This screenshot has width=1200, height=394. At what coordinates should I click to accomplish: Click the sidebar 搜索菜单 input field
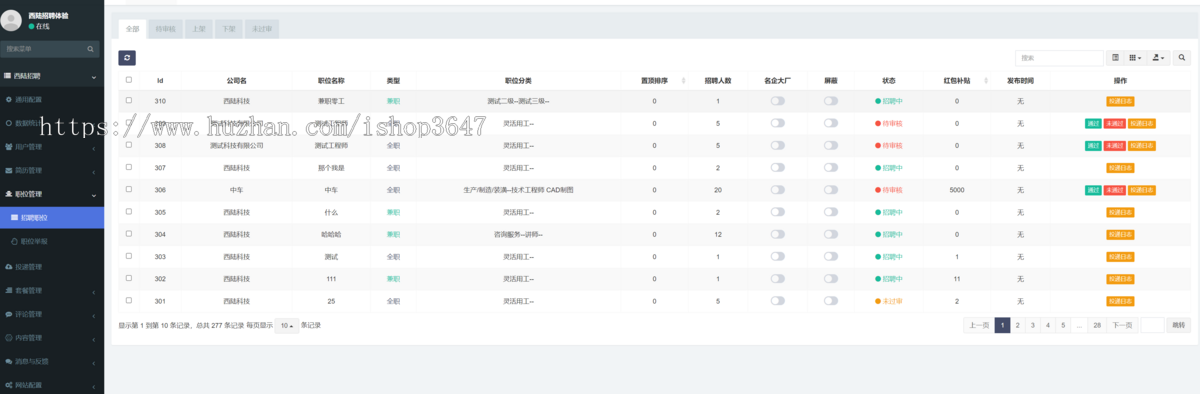[x=43, y=48]
